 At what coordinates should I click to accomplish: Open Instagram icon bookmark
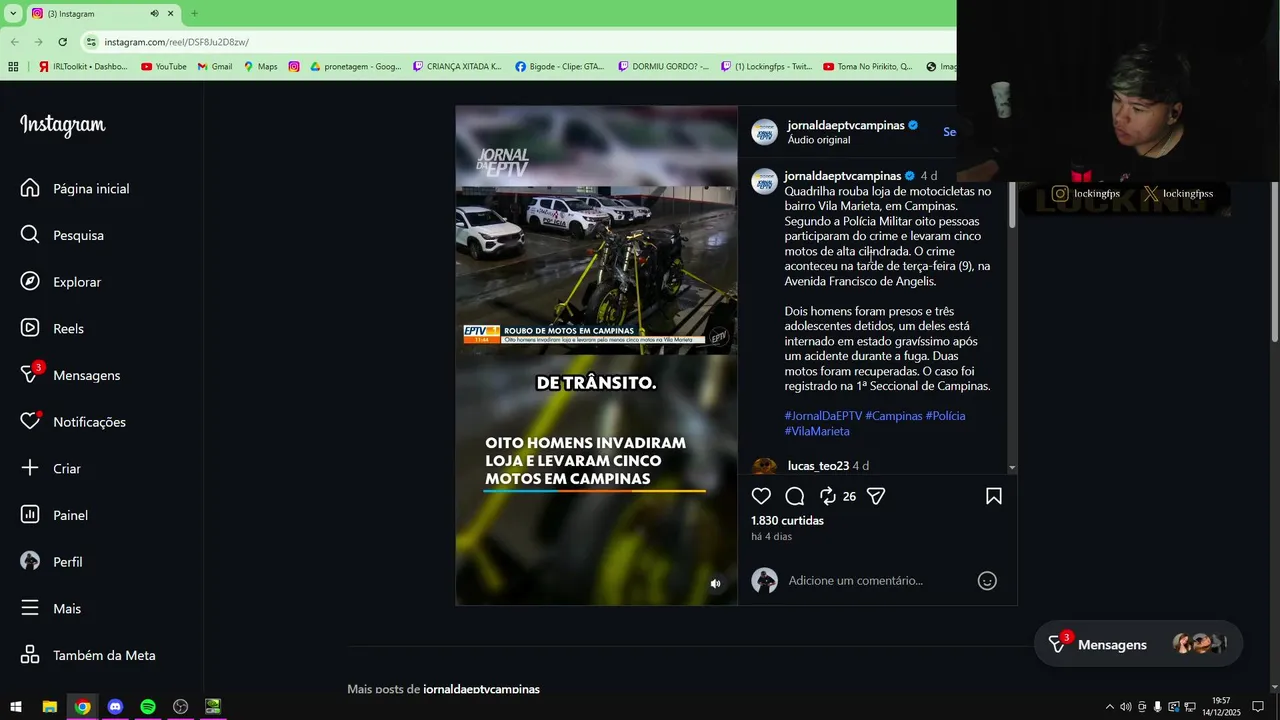click(294, 67)
